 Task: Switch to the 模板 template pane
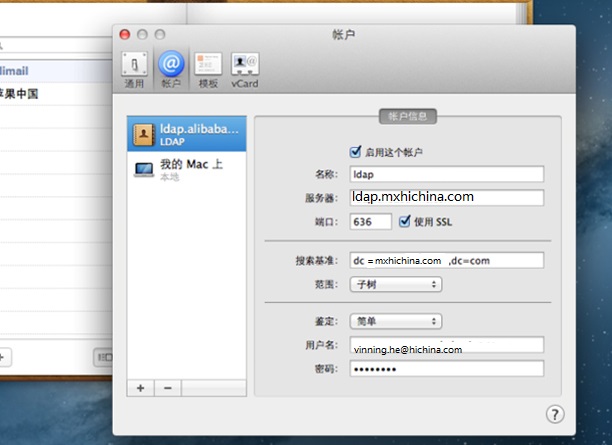pyautogui.click(x=208, y=69)
